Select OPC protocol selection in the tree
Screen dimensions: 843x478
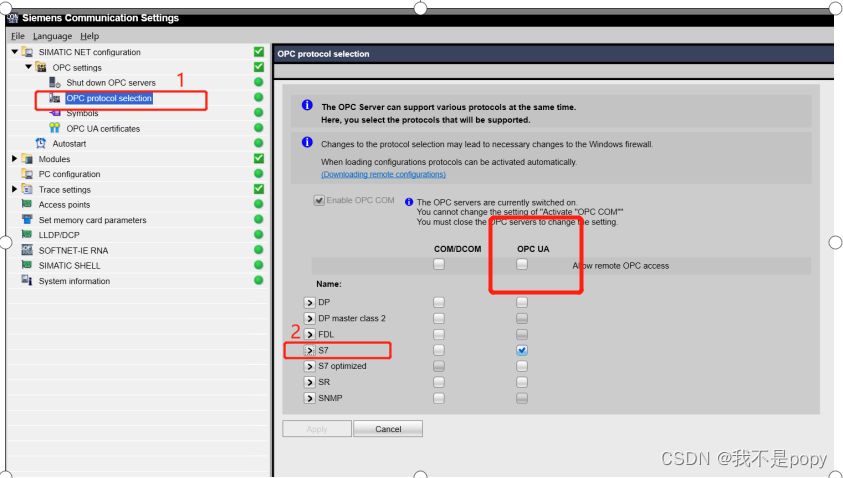tap(109, 98)
